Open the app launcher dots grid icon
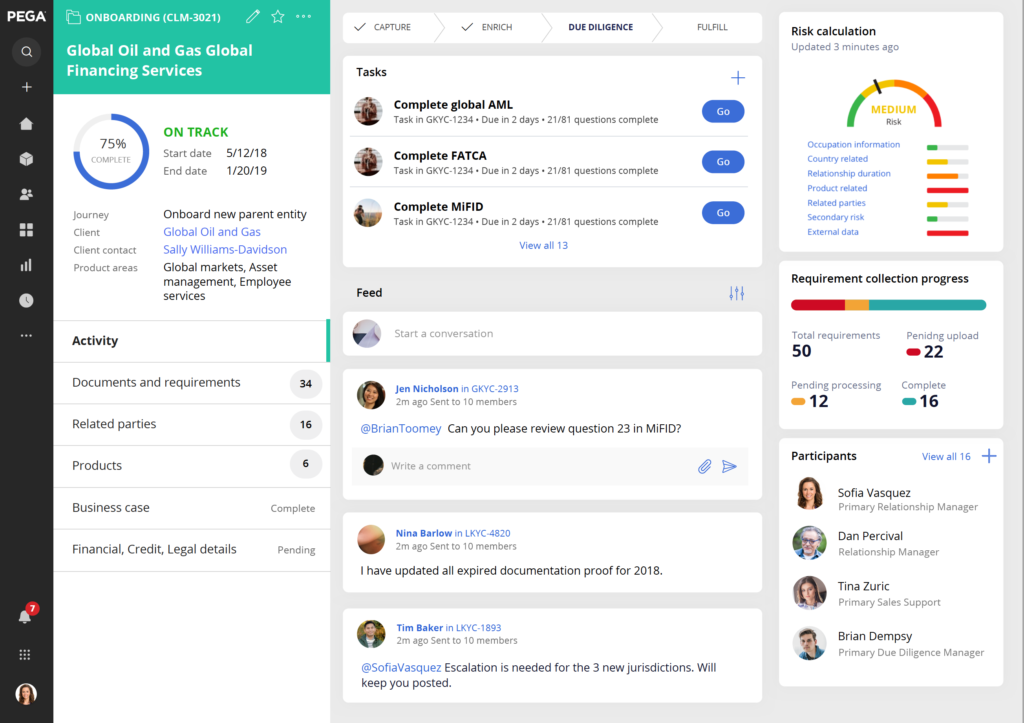This screenshot has height=723, width=1024. coord(25,655)
